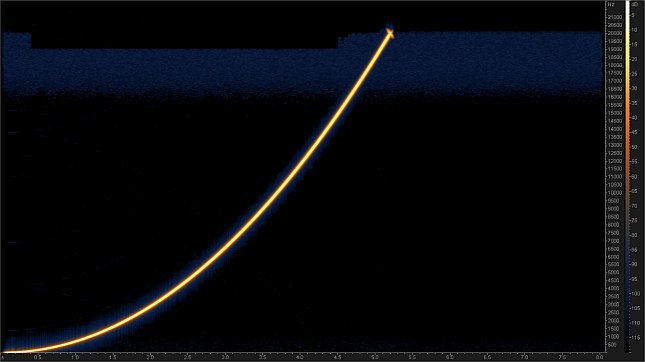Click the sweep line start at zero seconds
This screenshot has width=645, height=362.
pyautogui.click(x=4, y=352)
